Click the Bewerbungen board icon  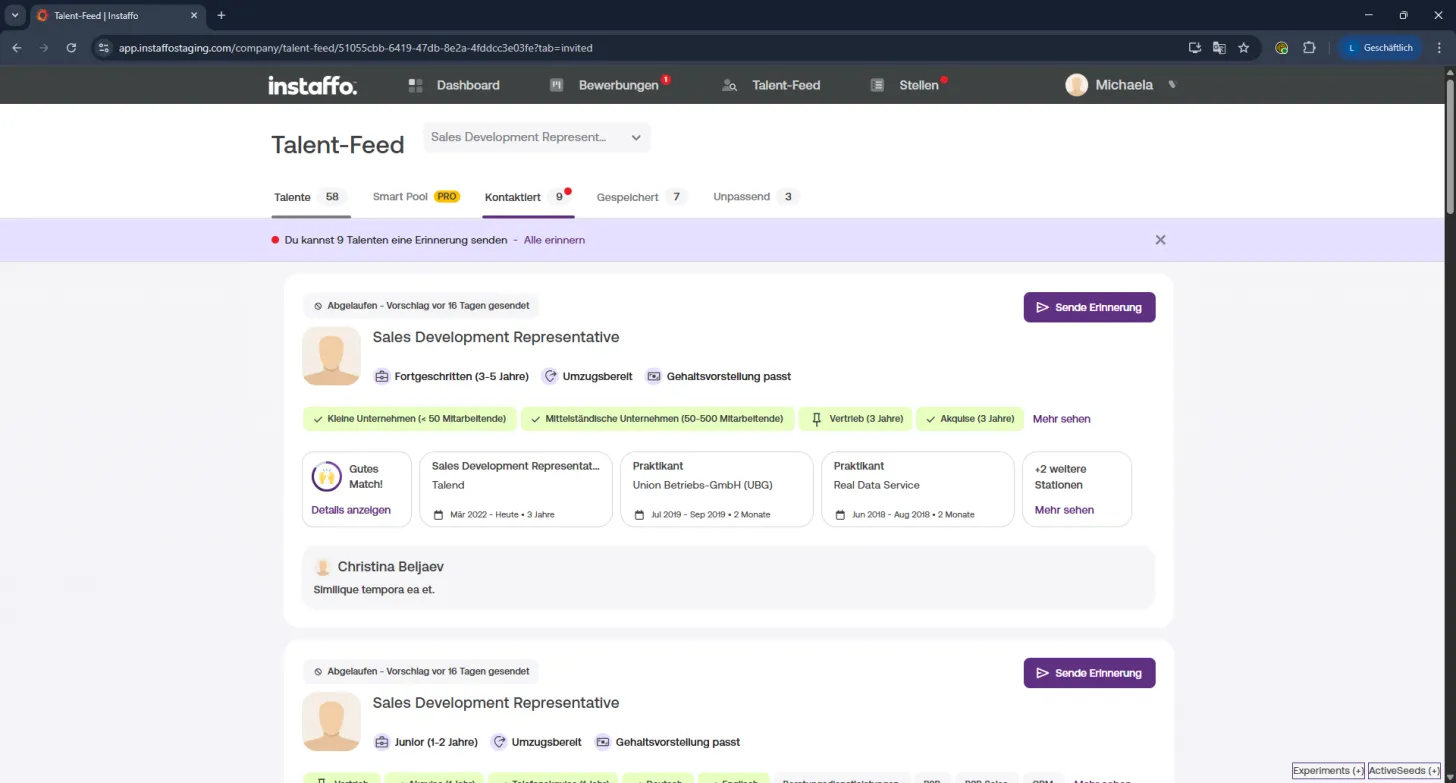(557, 86)
